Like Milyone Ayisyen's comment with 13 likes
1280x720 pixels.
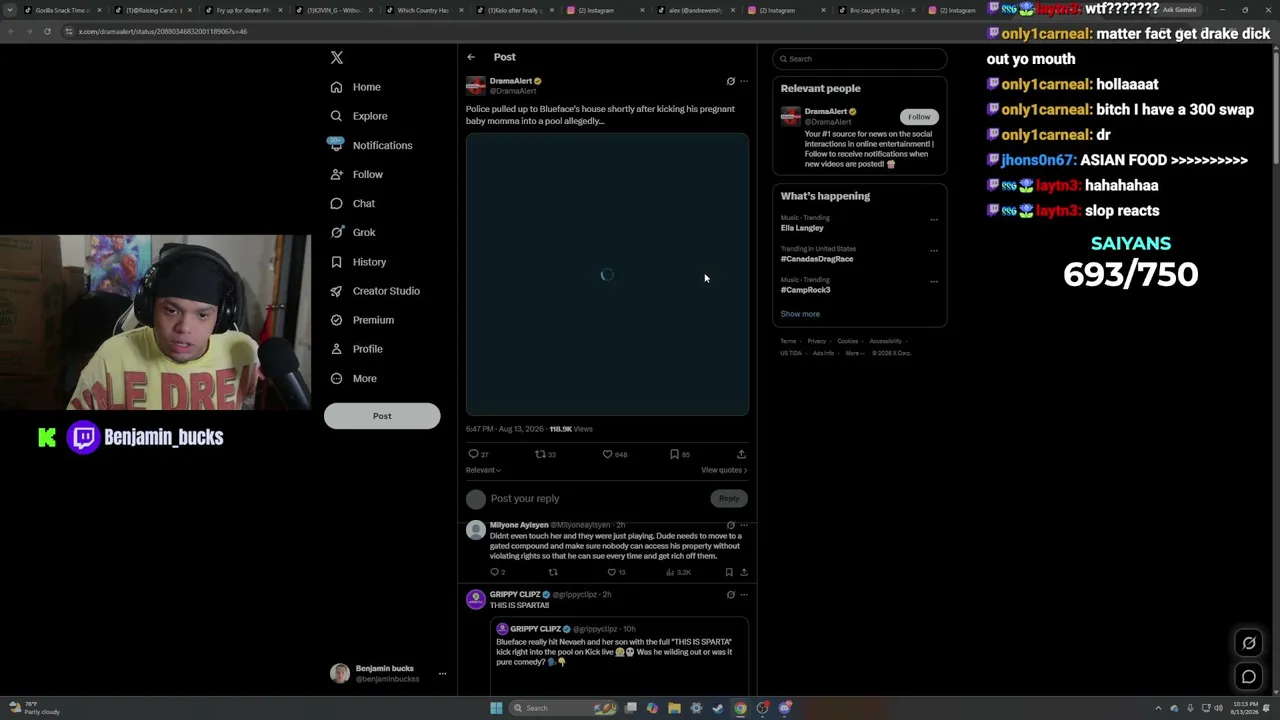pos(615,572)
